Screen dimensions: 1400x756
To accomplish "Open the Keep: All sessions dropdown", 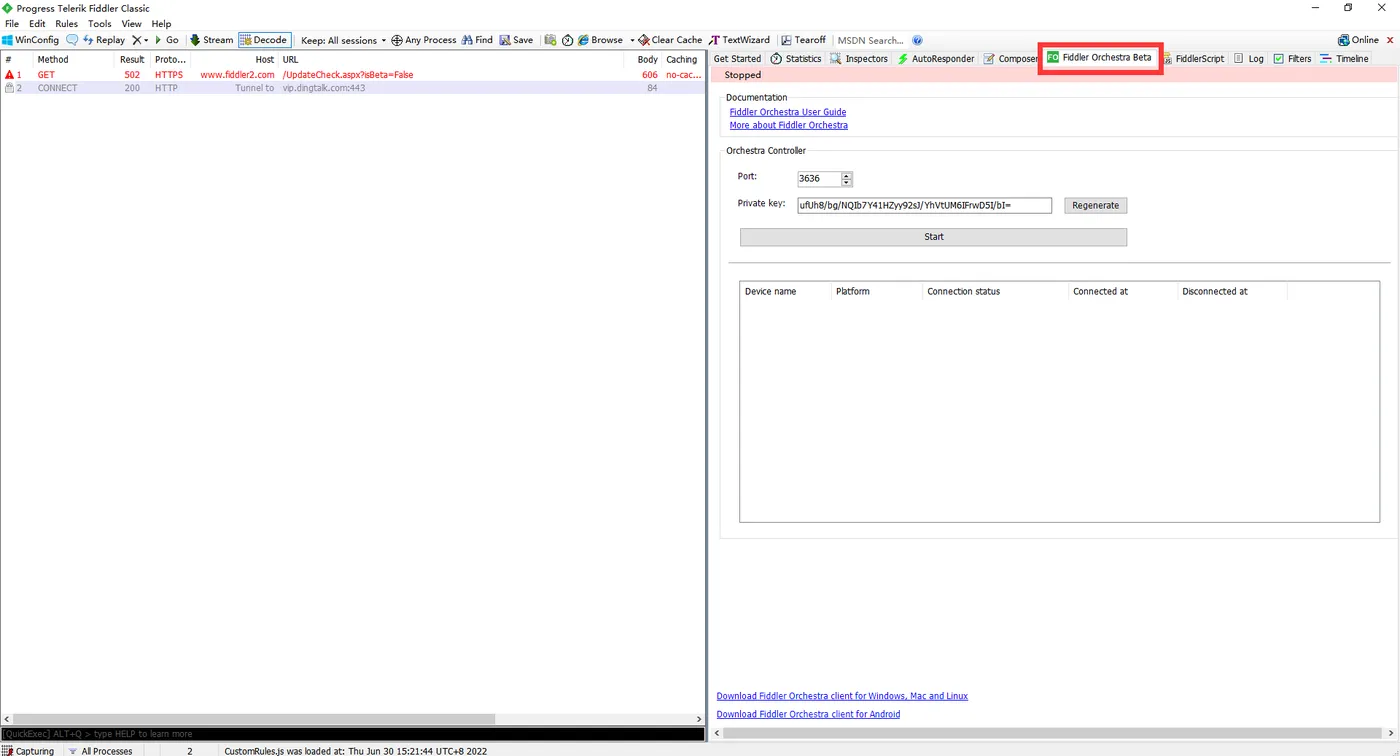I will [x=343, y=40].
